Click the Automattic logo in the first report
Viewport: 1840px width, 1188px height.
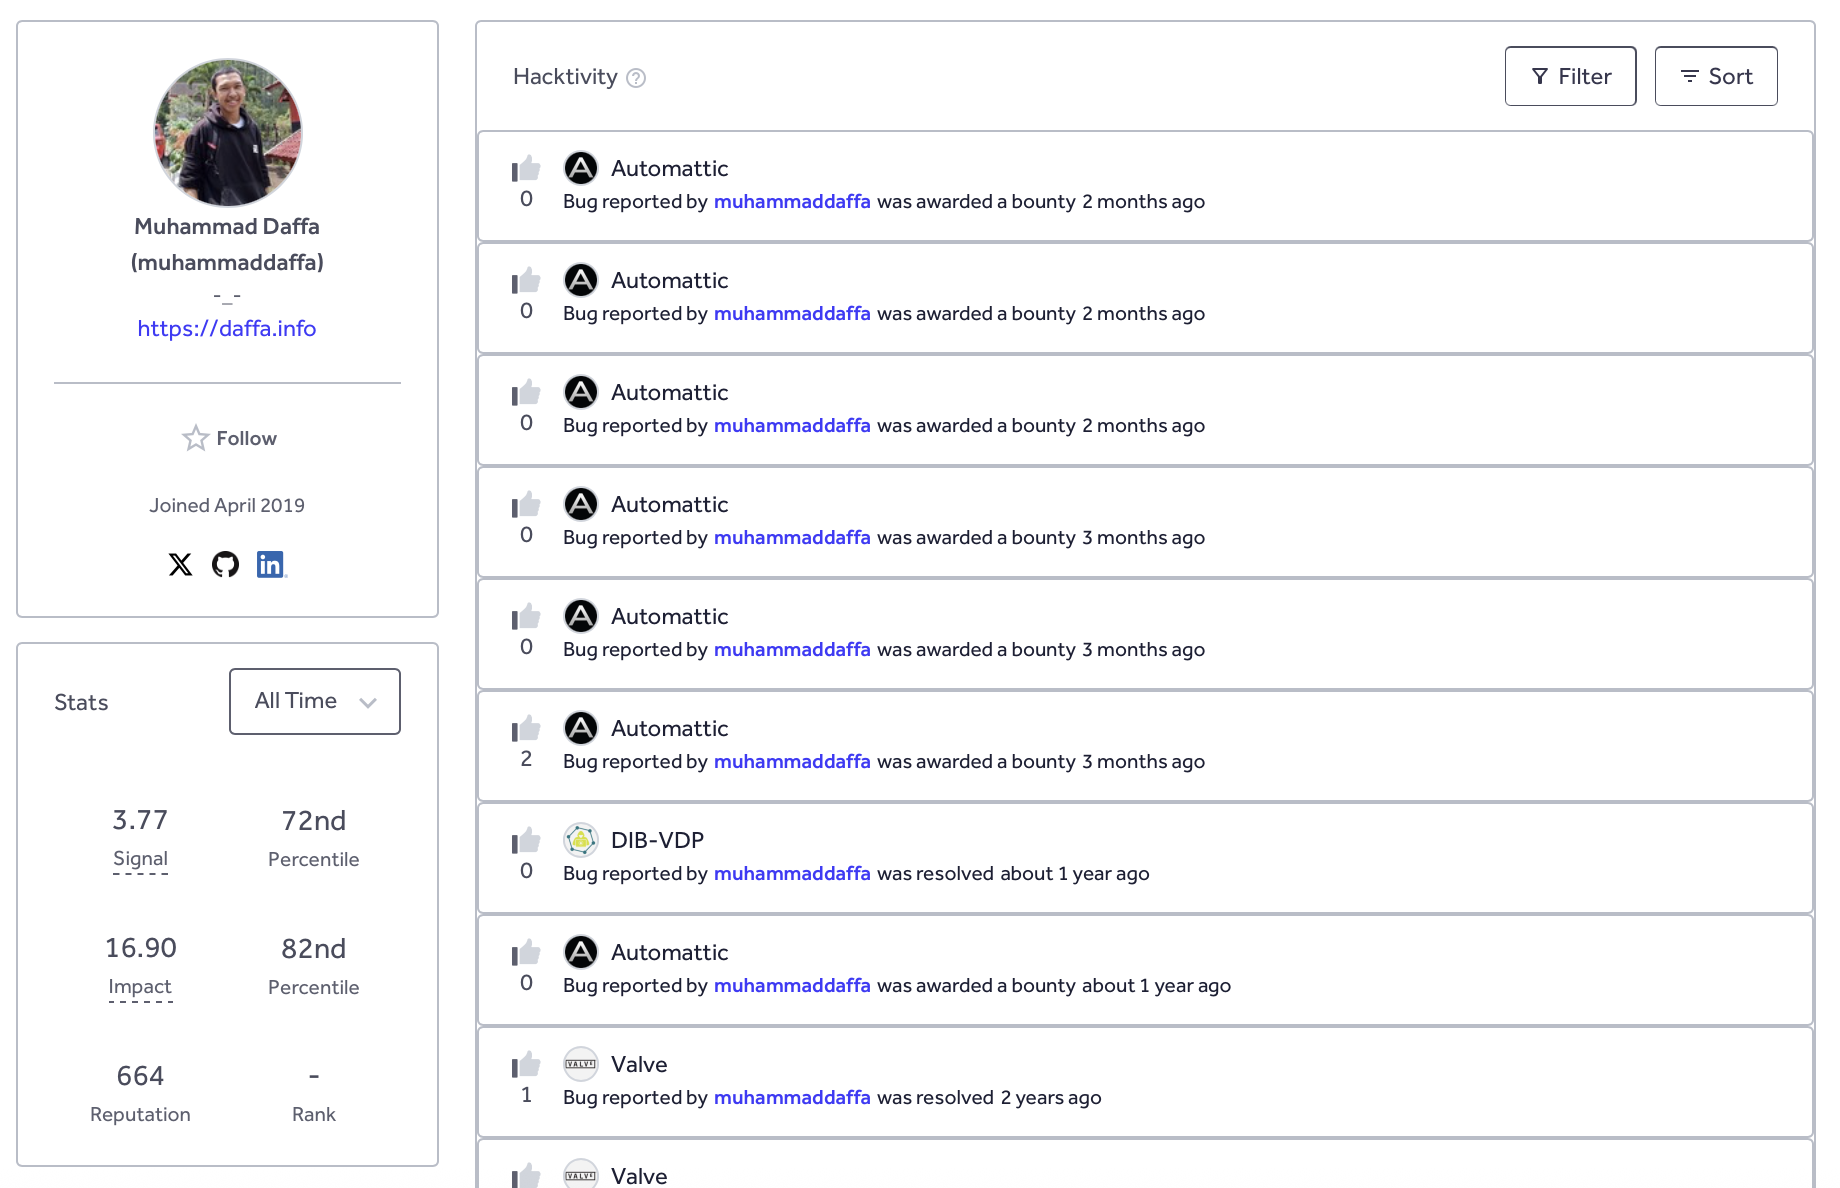pyautogui.click(x=581, y=168)
